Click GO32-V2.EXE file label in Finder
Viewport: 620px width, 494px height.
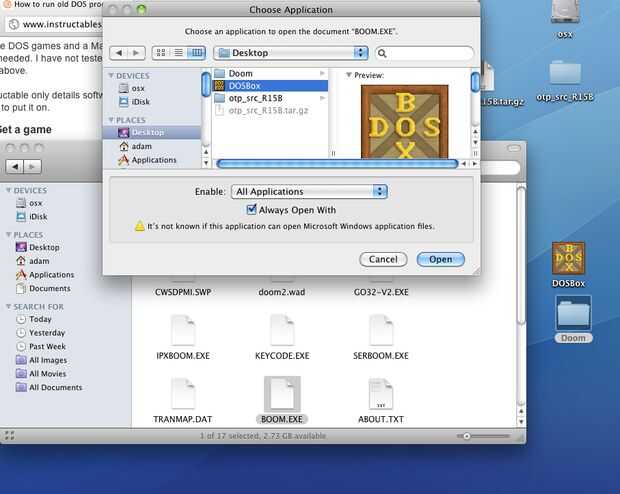click(381, 292)
